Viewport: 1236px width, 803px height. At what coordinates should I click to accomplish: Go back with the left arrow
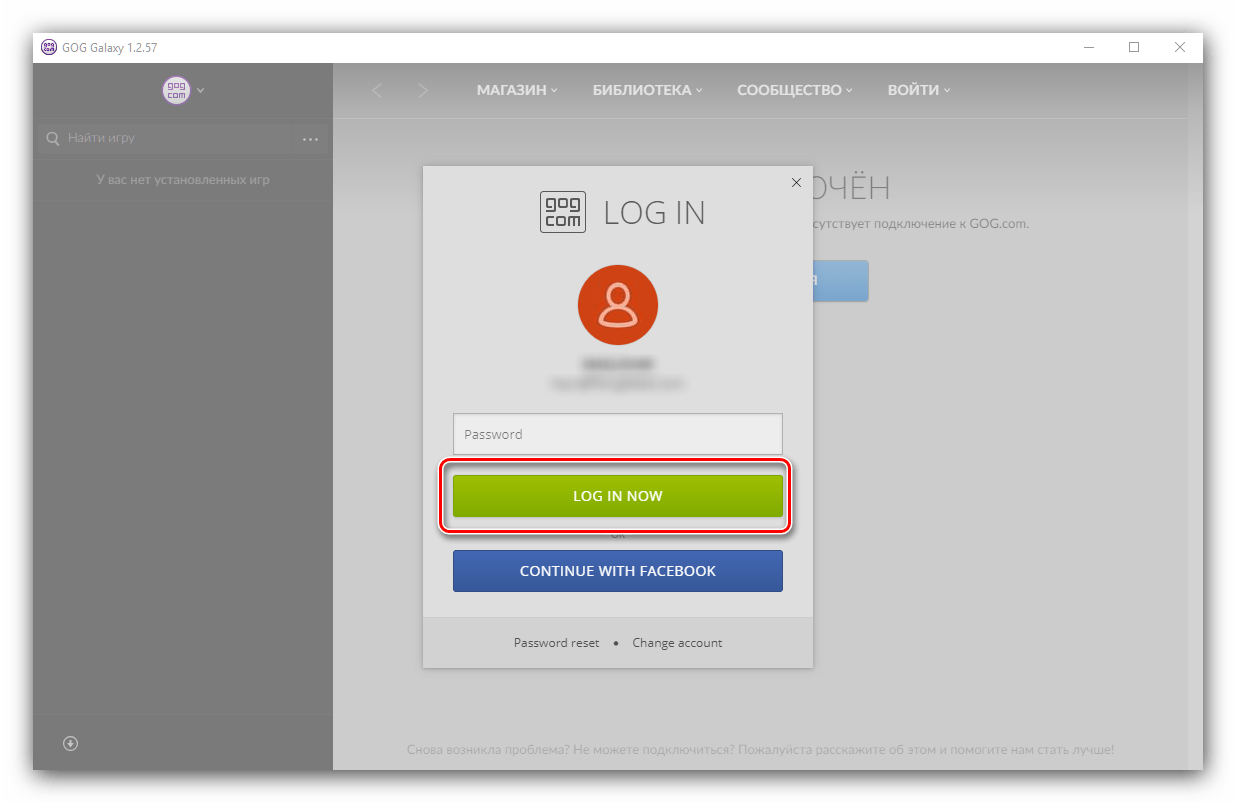point(377,90)
